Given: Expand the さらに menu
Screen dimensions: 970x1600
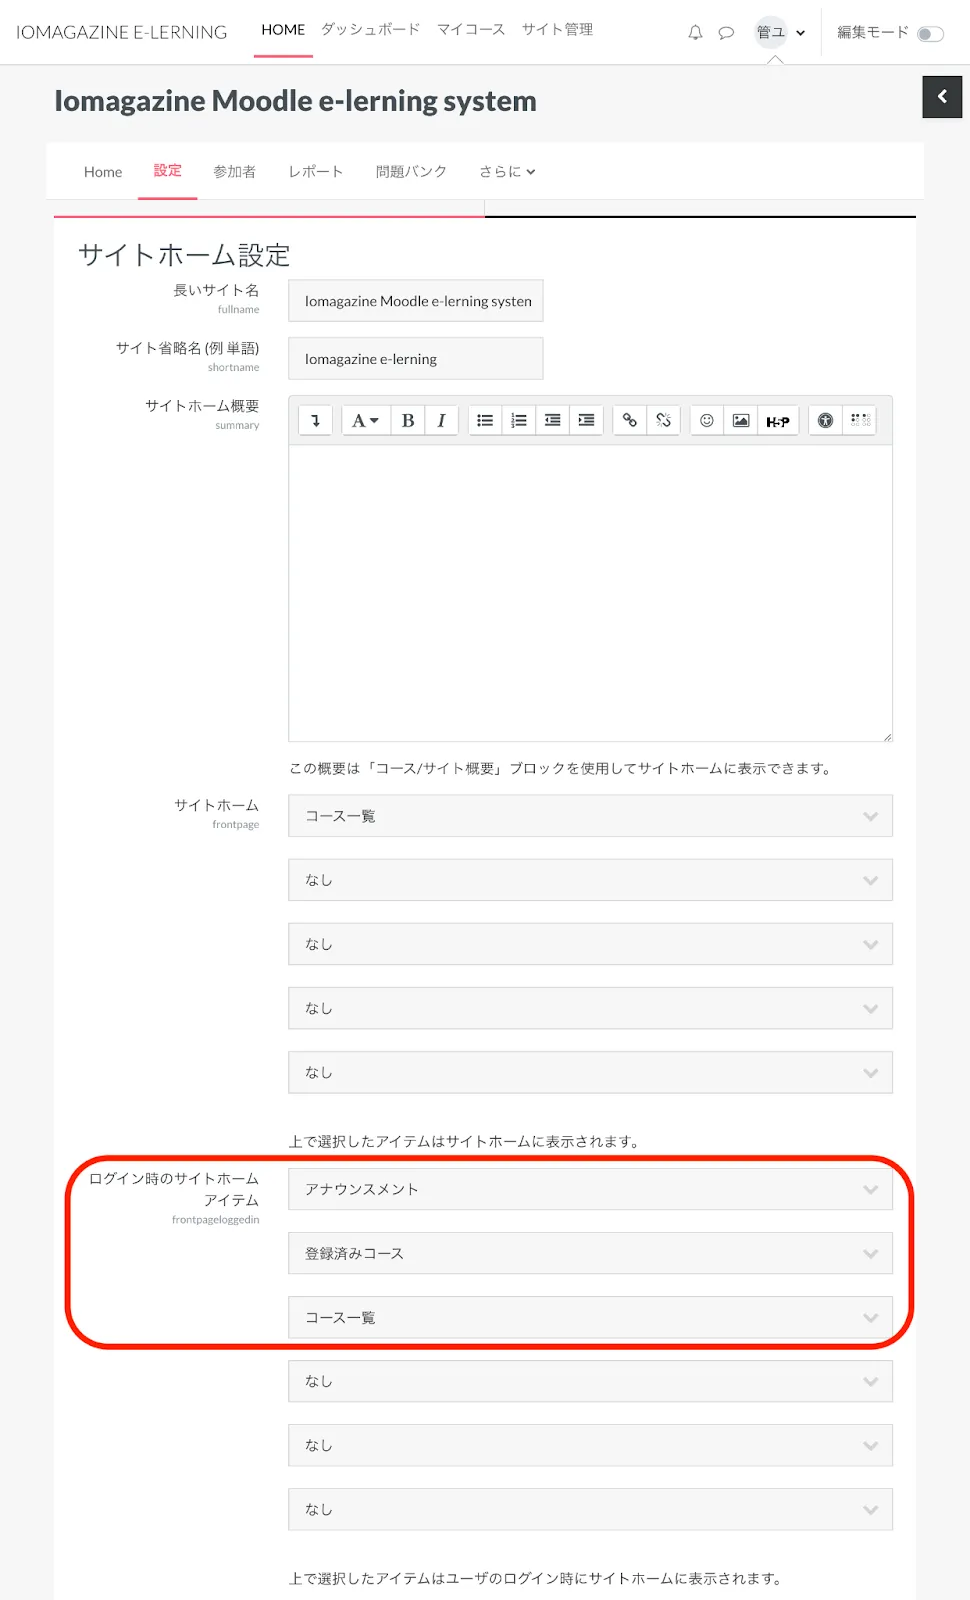Looking at the screenshot, I should 507,172.
